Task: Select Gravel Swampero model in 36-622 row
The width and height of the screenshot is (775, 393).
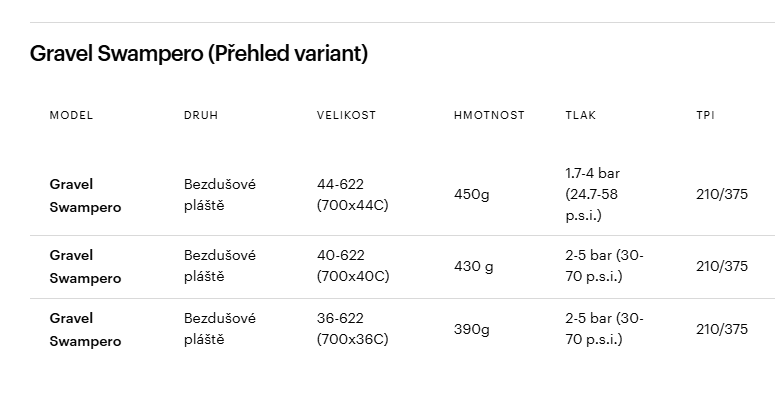Action: click(85, 329)
